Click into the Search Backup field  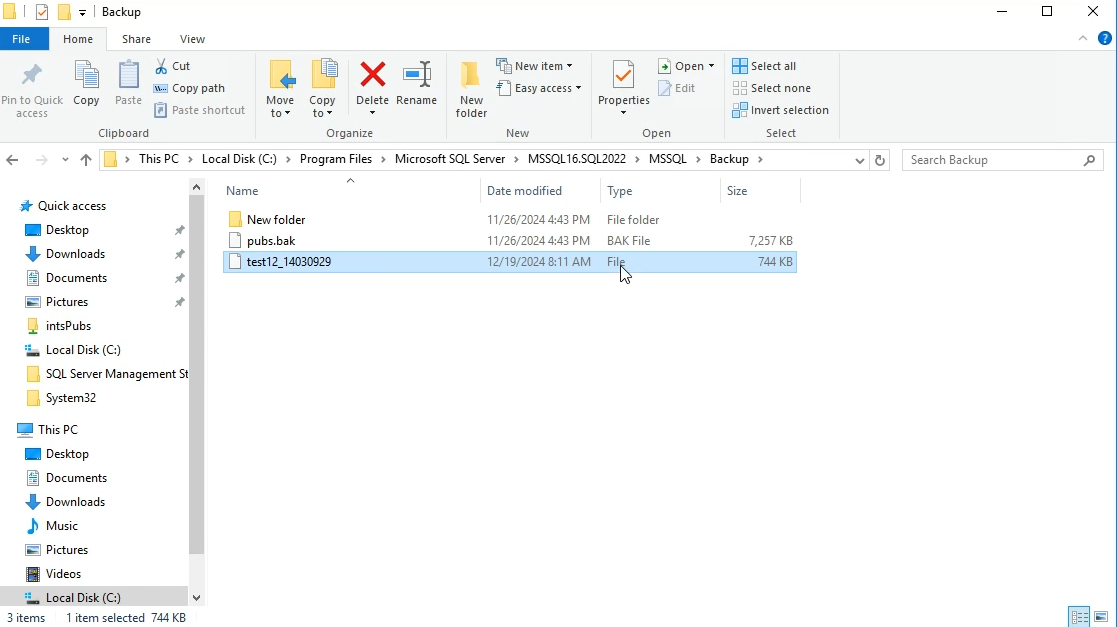[x=1002, y=160]
